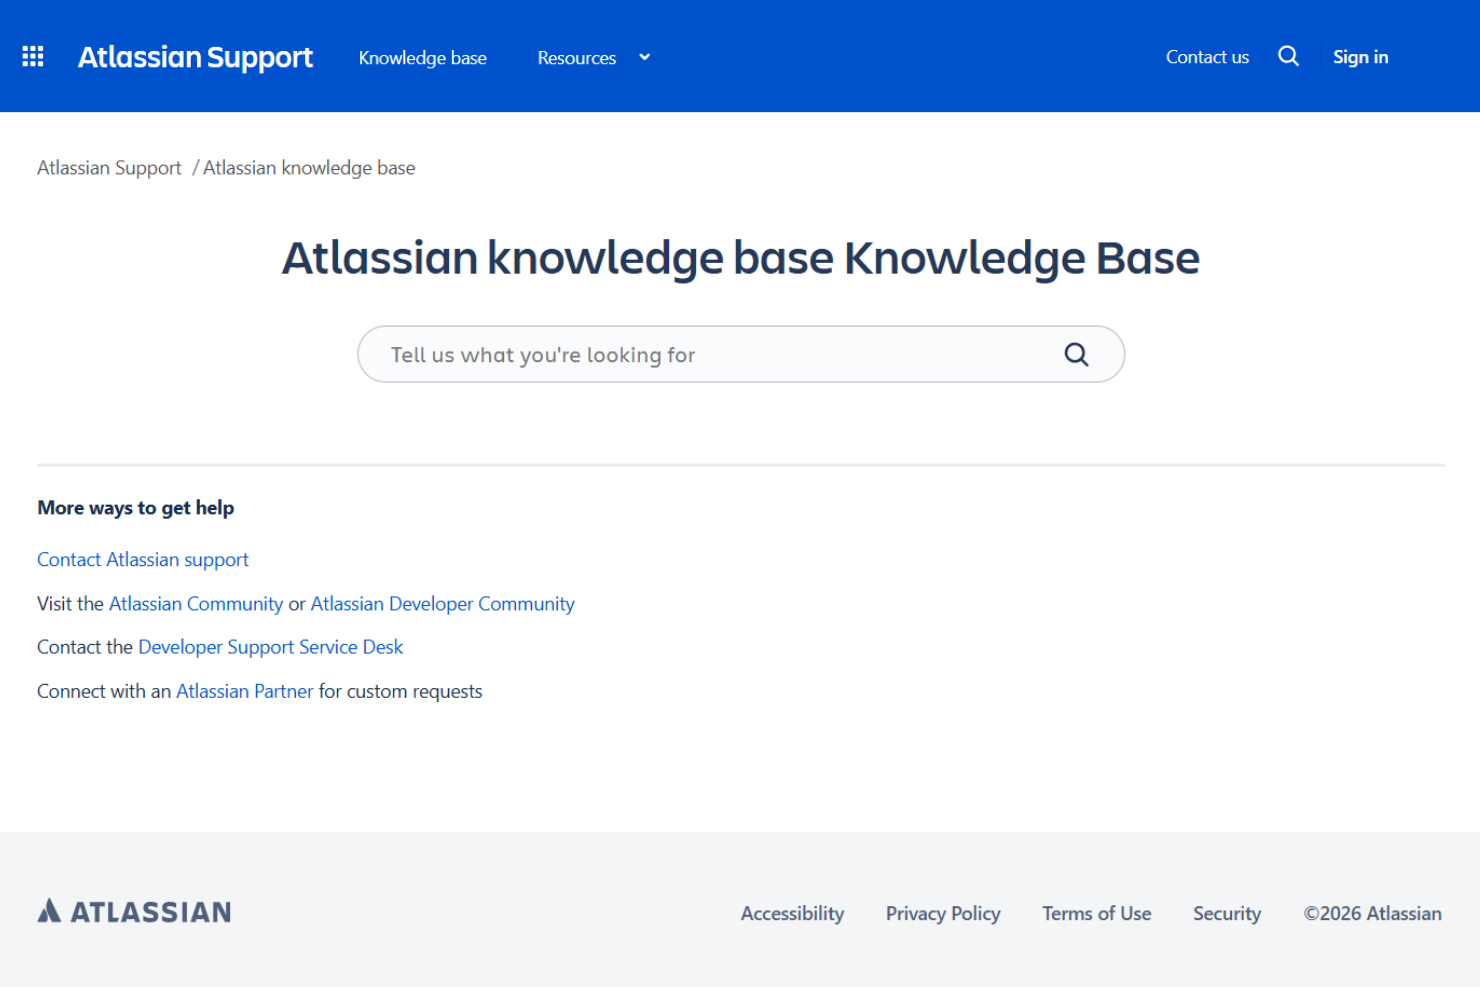This screenshot has height=987, width=1480.
Task: Open the Terms of Use footer link
Action: [x=1097, y=913]
